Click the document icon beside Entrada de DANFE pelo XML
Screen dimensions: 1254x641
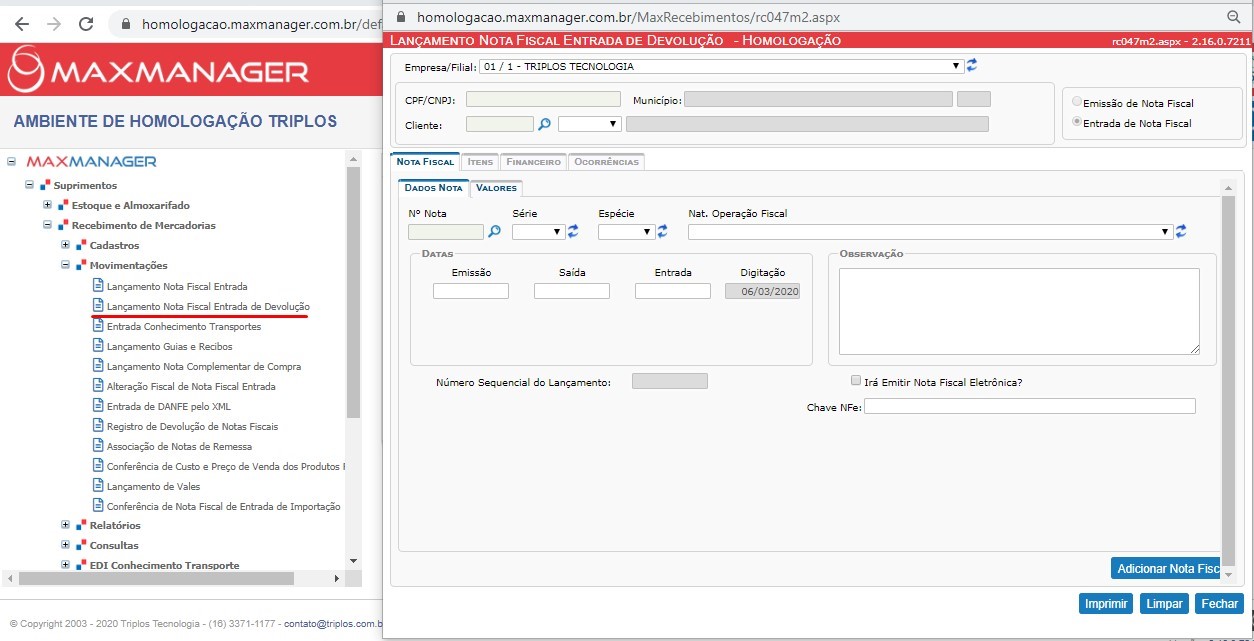pos(98,406)
